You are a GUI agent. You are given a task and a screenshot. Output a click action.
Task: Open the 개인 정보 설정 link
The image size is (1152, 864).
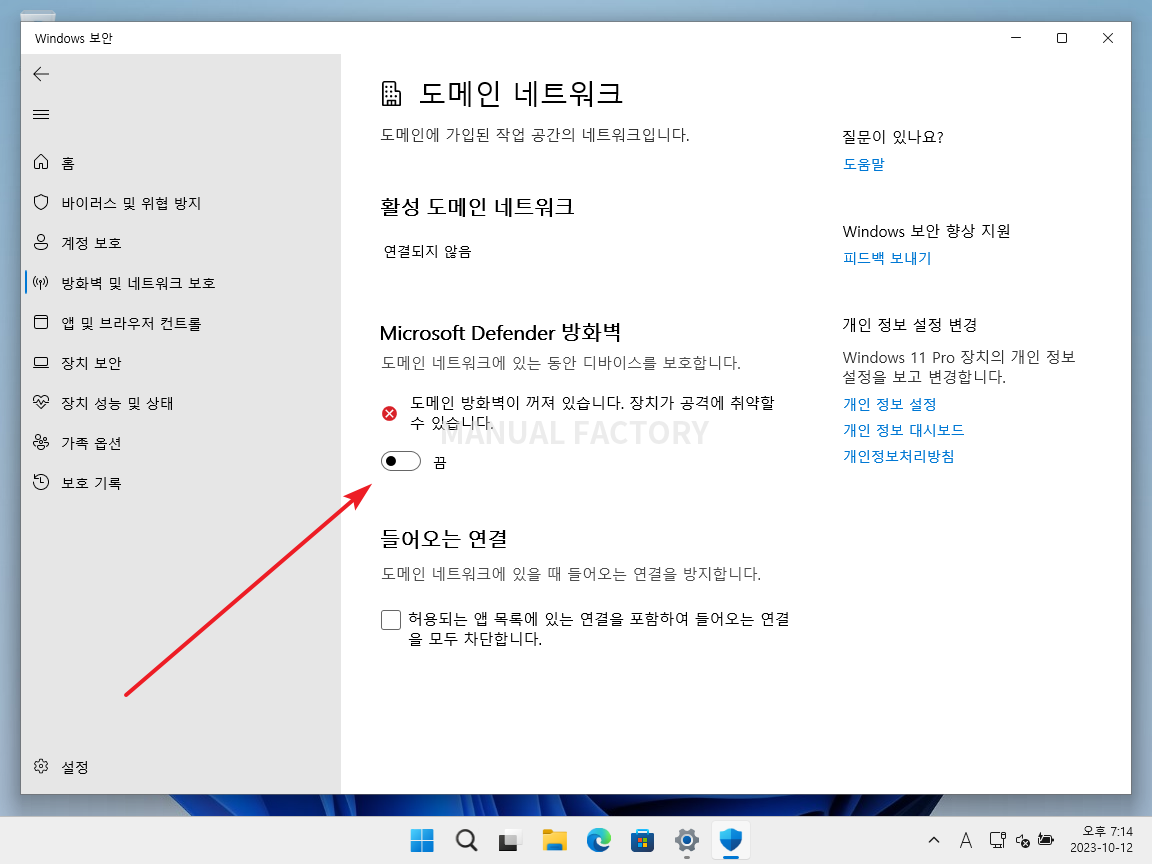889,404
